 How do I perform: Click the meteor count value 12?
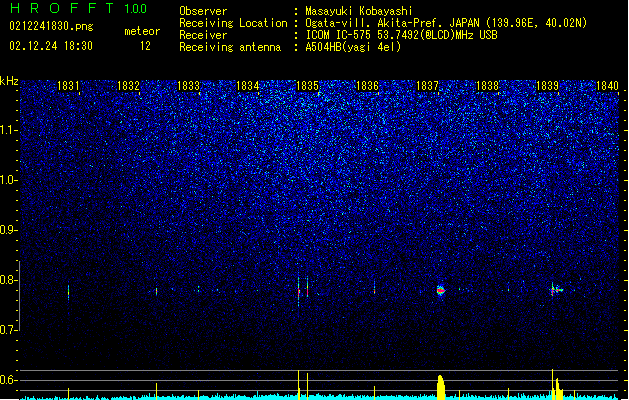[145, 46]
